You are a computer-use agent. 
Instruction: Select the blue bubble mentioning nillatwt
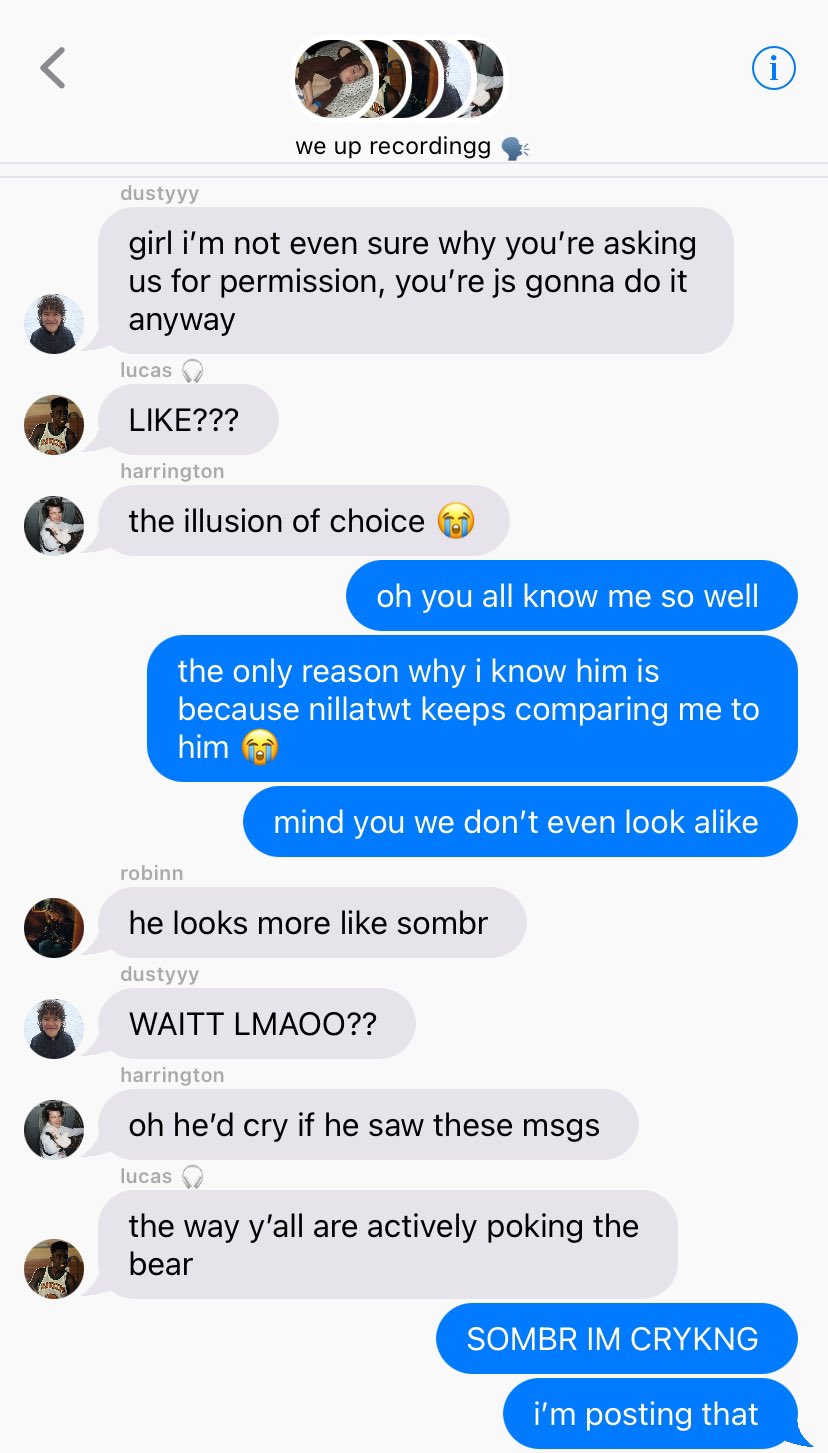(472, 709)
